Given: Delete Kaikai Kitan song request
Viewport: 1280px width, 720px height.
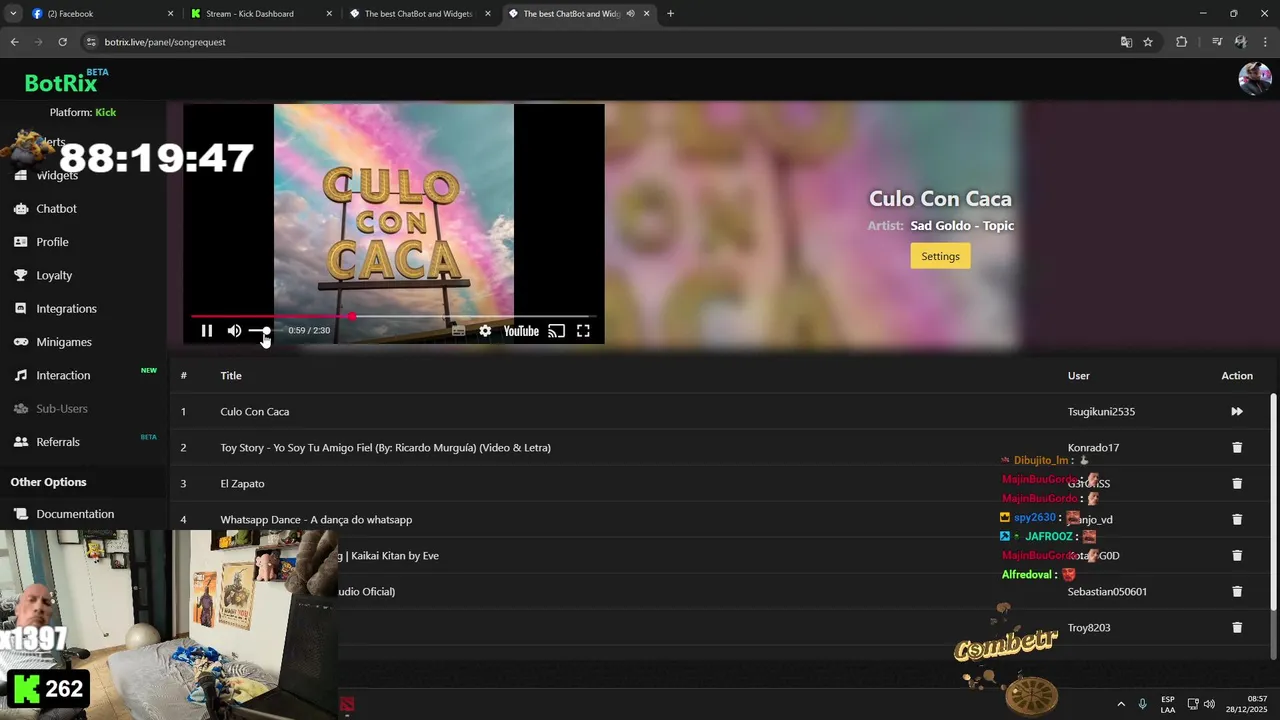Looking at the screenshot, I should click(1237, 556).
